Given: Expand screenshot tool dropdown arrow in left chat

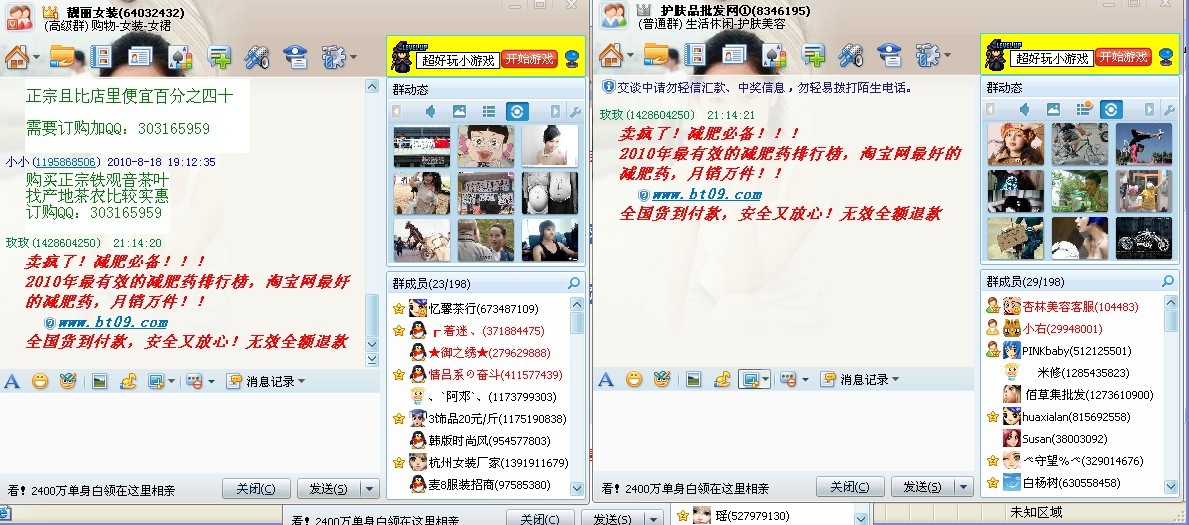Looking at the screenshot, I should coord(172,382).
